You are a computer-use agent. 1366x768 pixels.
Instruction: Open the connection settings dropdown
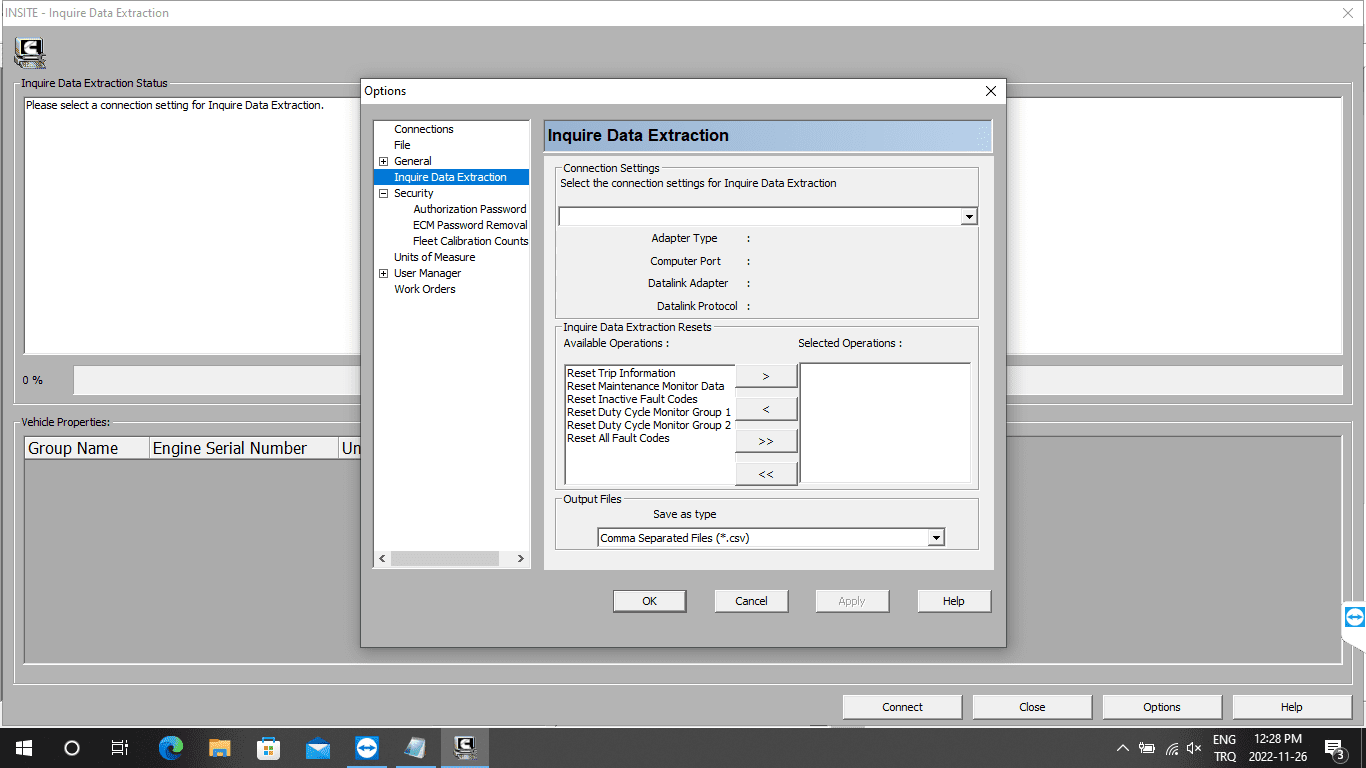tap(968, 217)
